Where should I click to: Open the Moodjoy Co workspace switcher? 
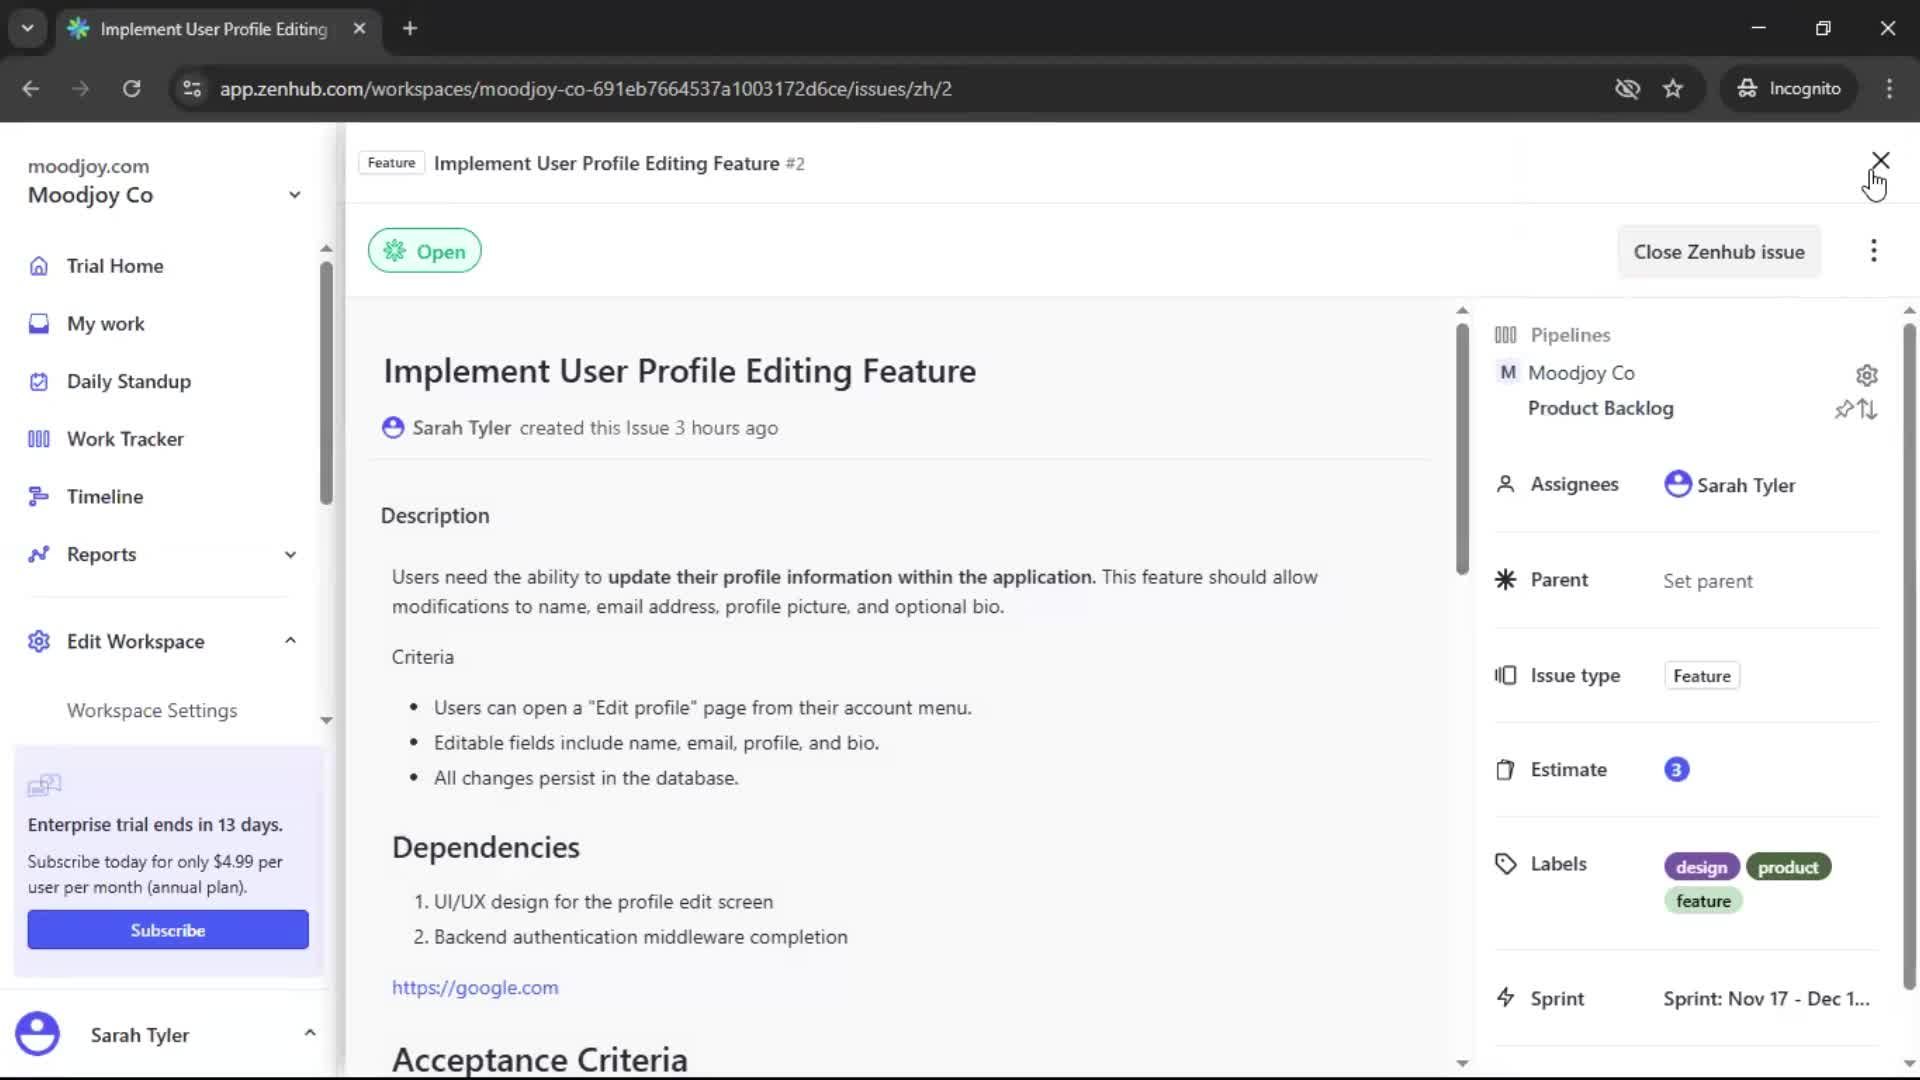pos(295,194)
